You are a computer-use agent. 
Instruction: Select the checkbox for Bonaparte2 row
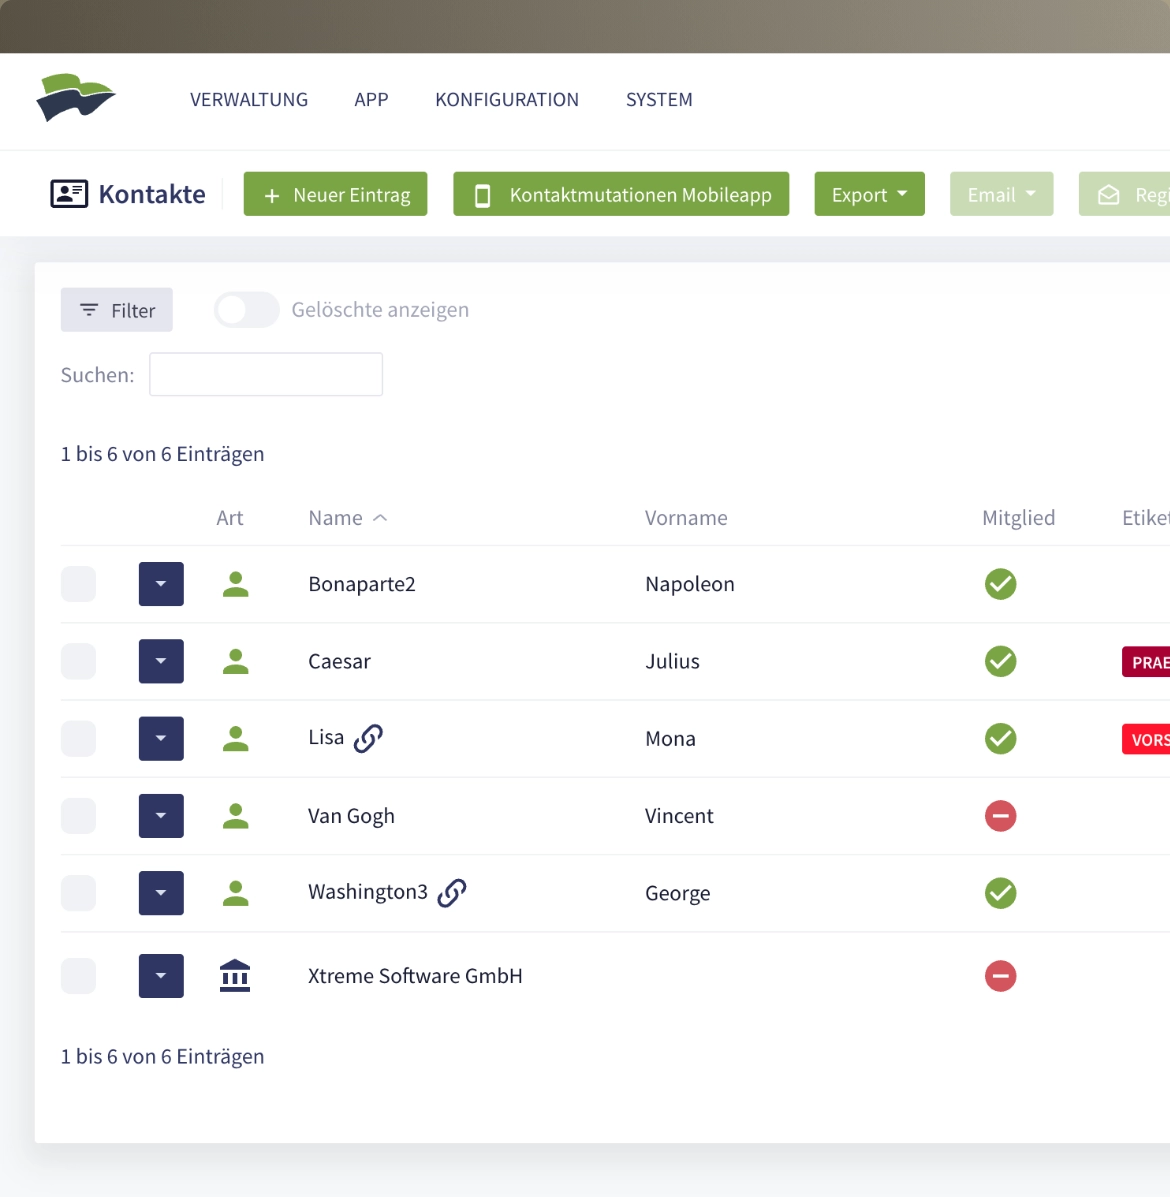[x=79, y=584]
